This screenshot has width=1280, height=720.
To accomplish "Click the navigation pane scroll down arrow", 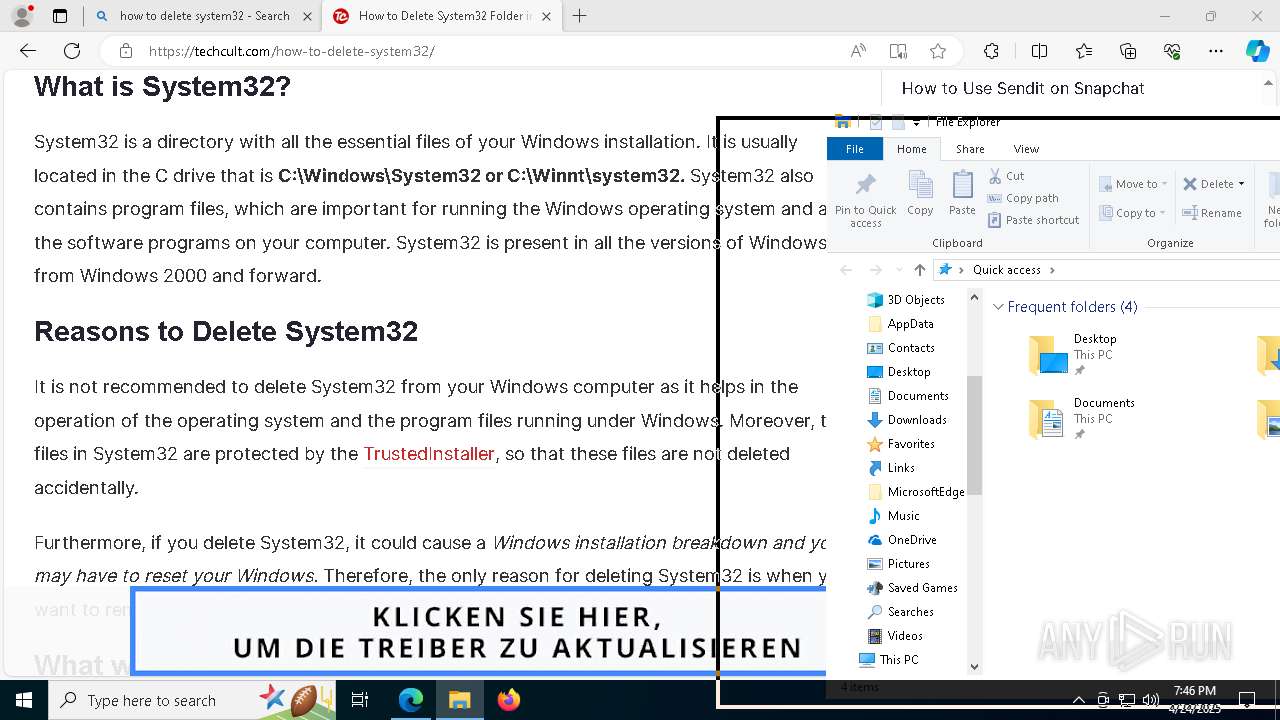I will coord(975,667).
